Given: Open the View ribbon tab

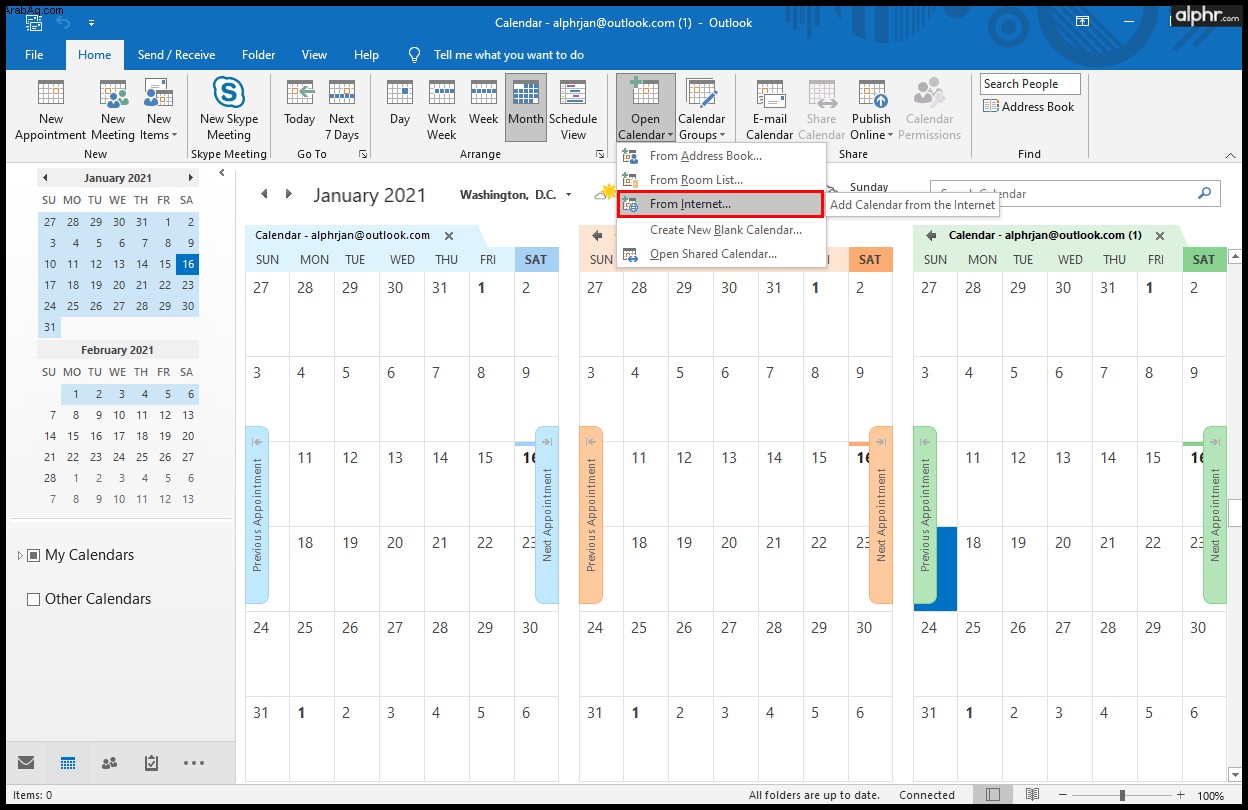Looking at the screenshot, I should (x=314, y=55).
